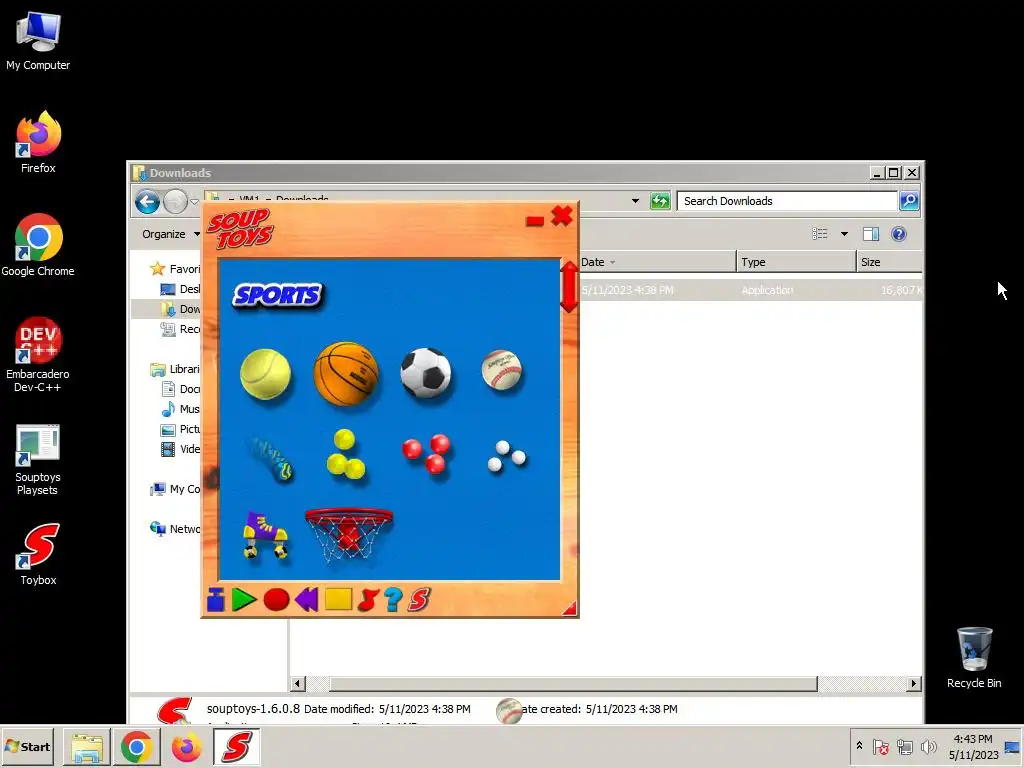Image resolution: width=1024 pixels, height=768 pixels.
Task: Click the horizontal scrollbar left arrow
Action: tap(298, 683)
